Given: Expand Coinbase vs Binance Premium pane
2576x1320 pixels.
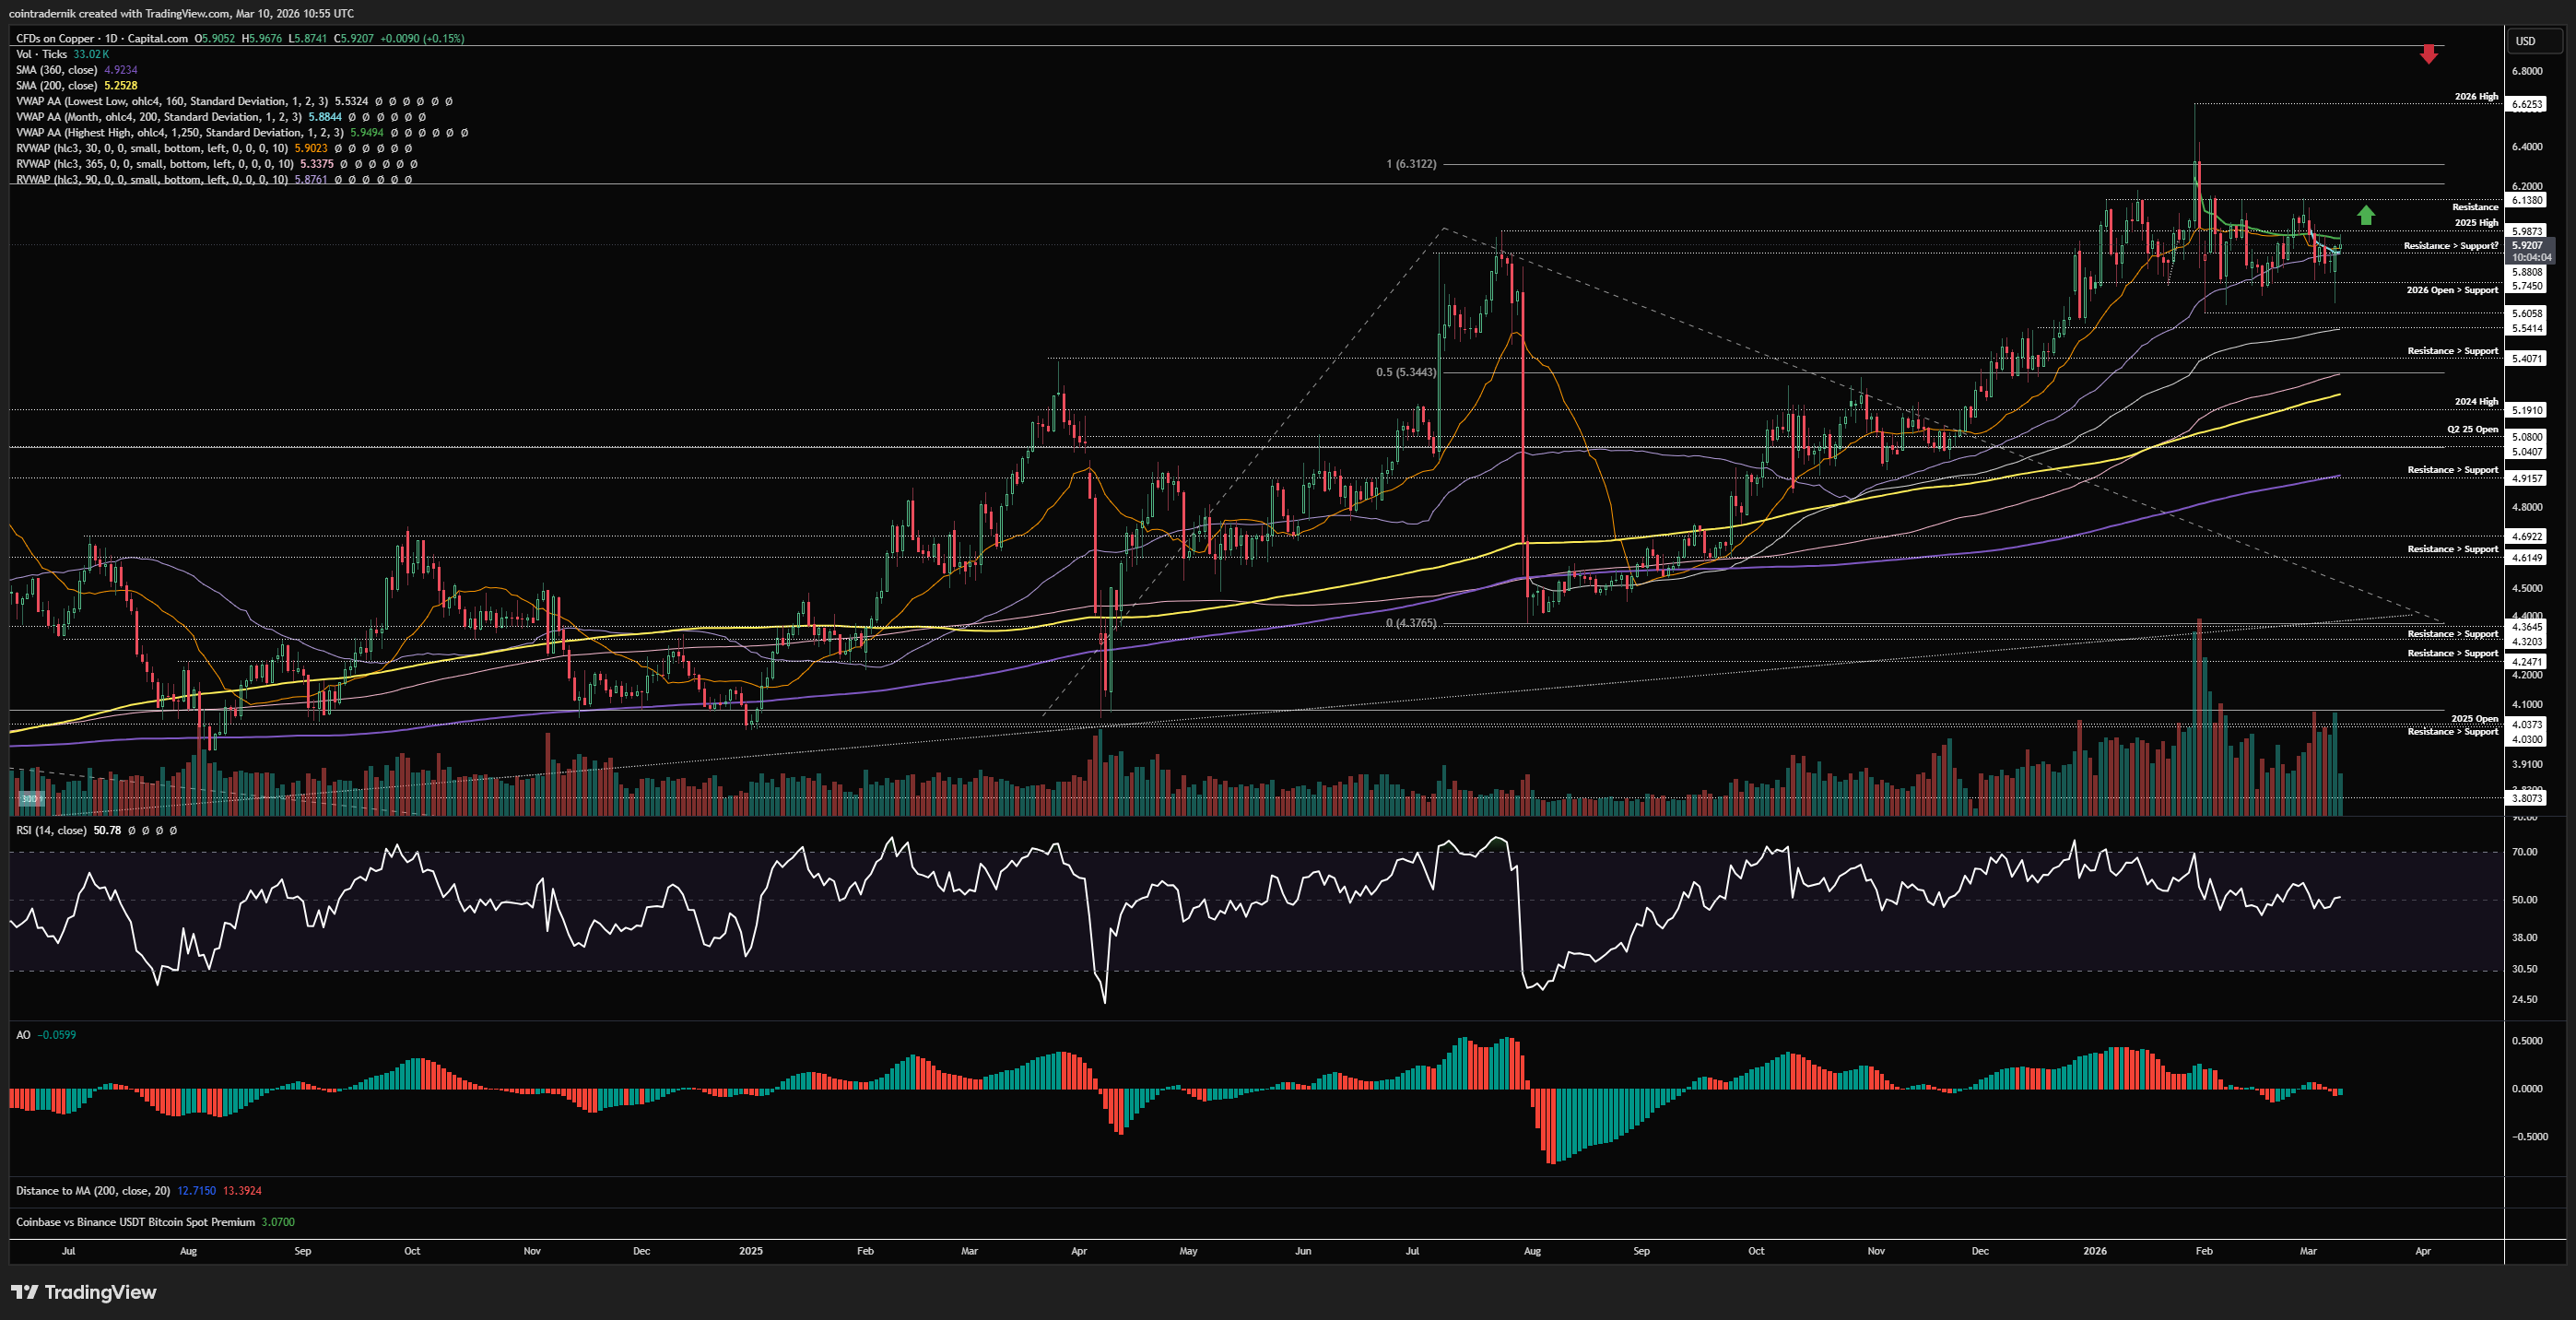Looking at the screenshot, I should click(x=135, y=1222).
